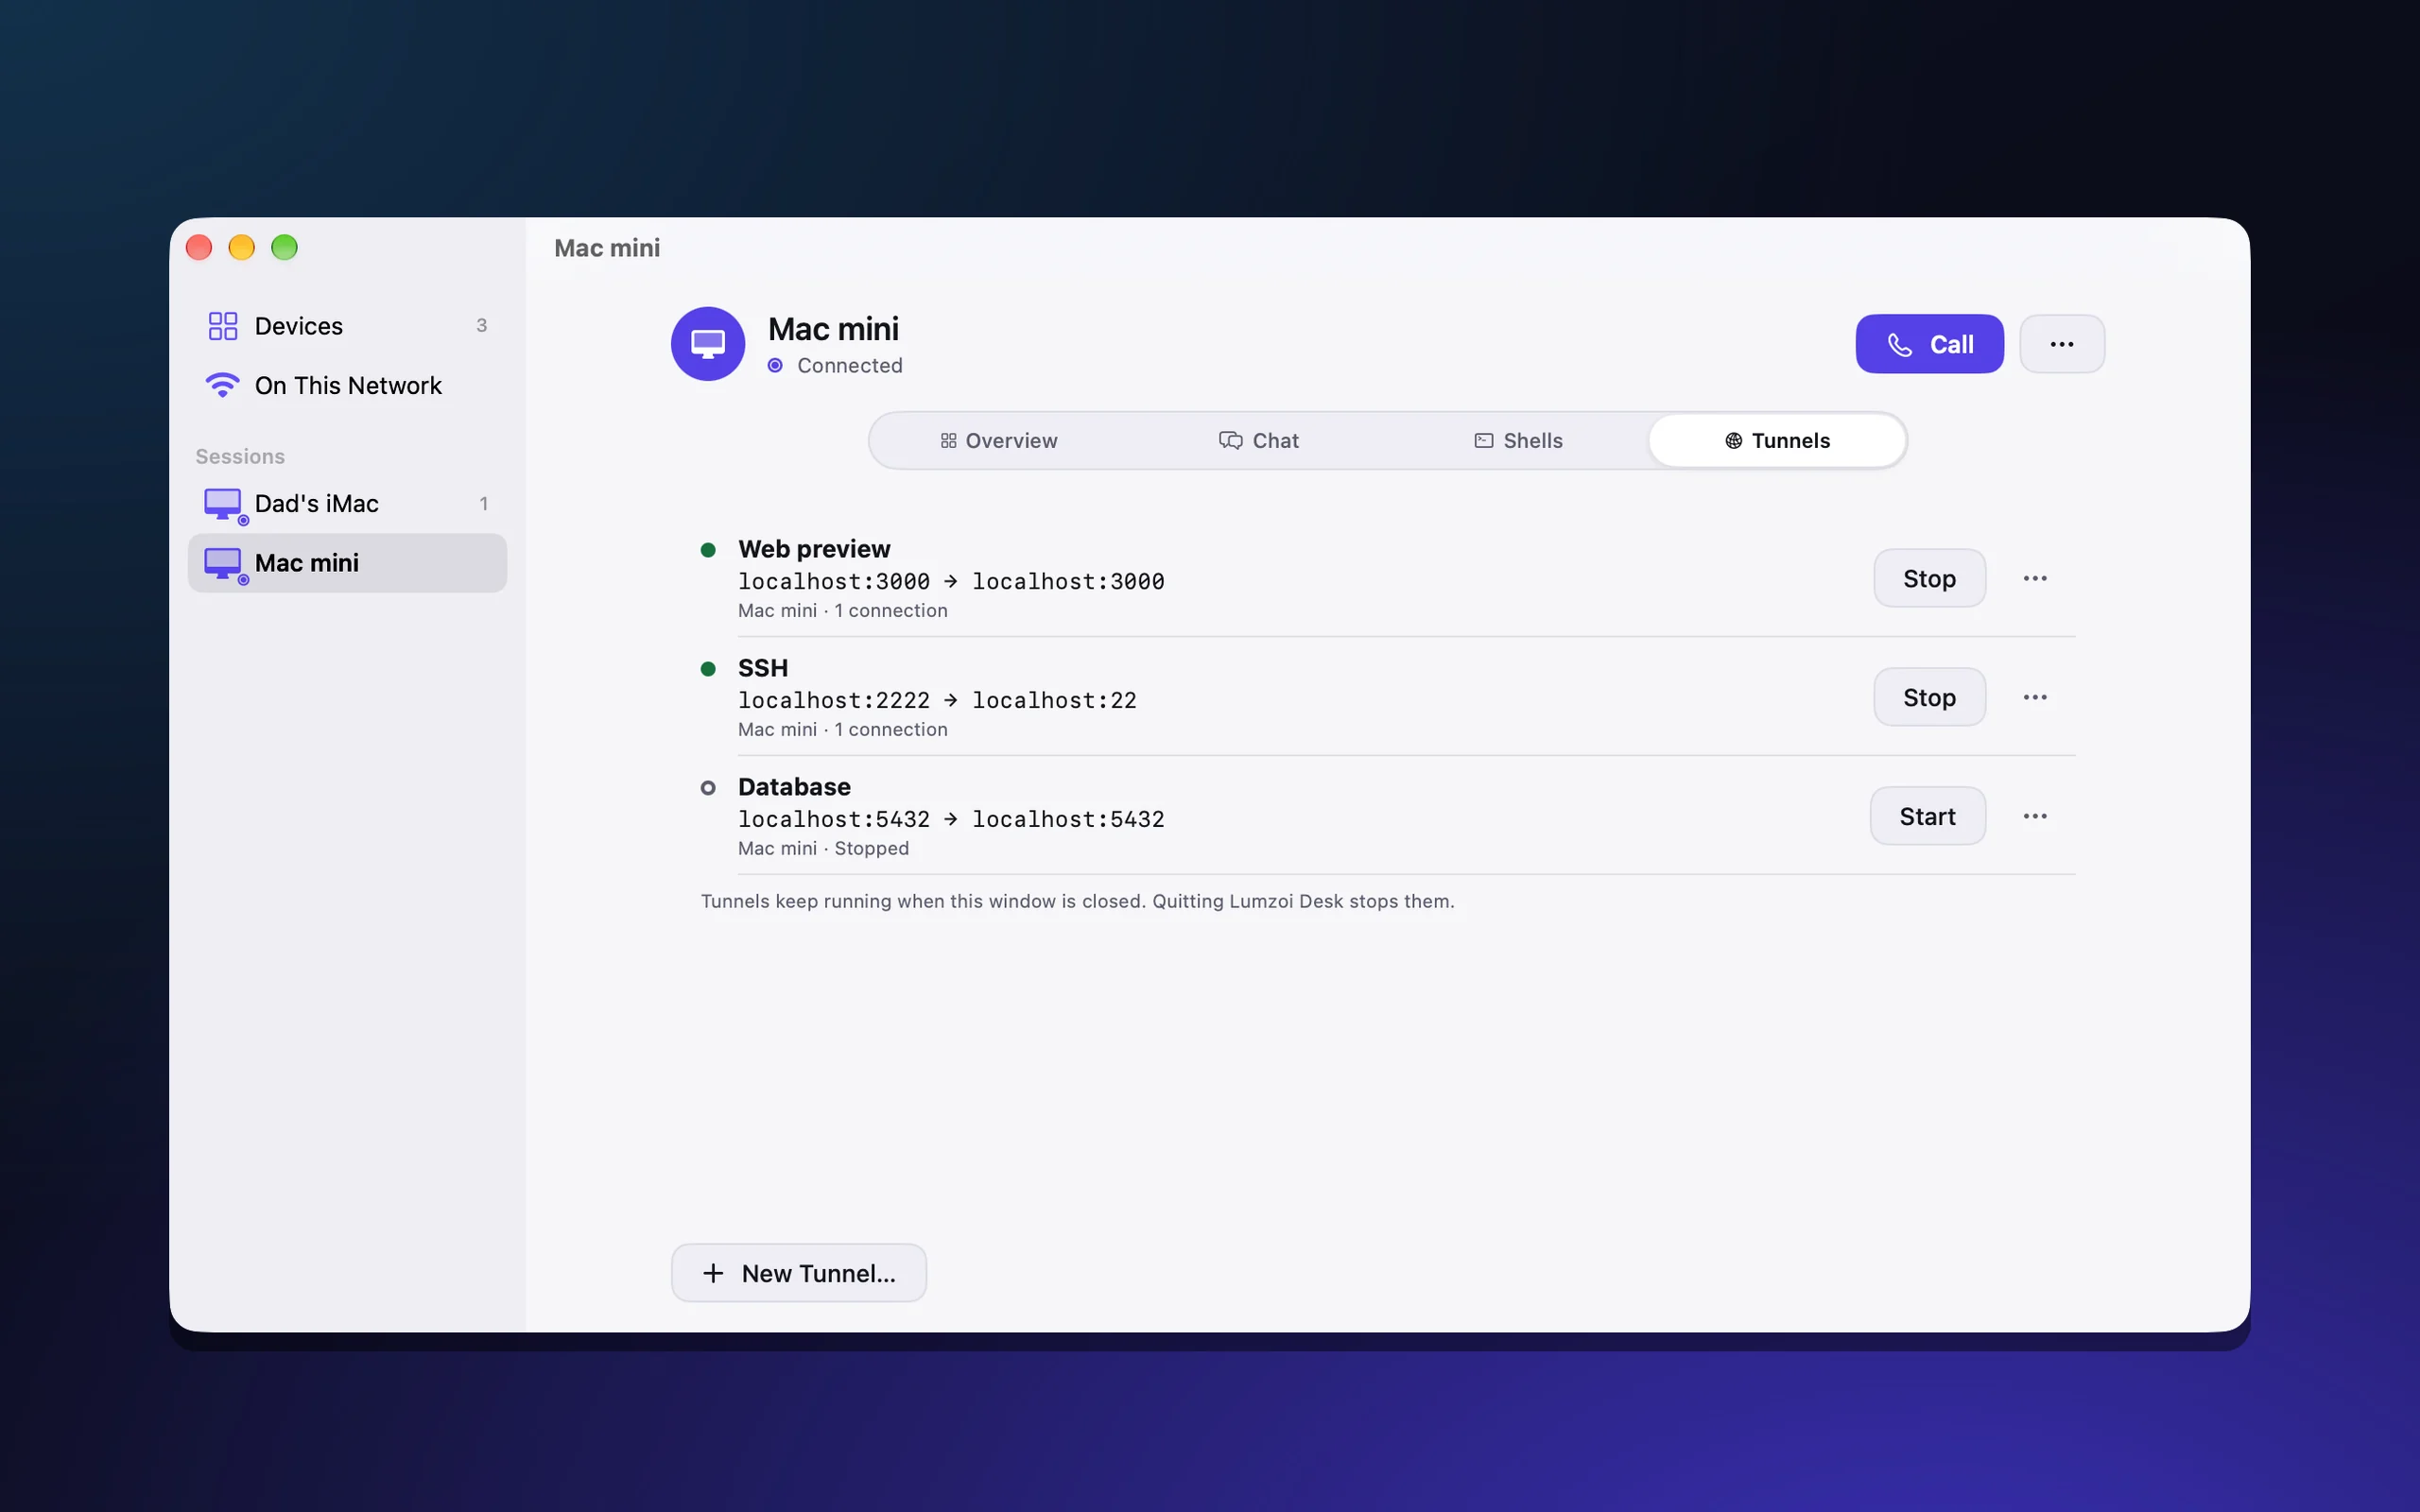
Task: Open Dad's iMac session
Action: pyautogui.click(x=347, y=503)
